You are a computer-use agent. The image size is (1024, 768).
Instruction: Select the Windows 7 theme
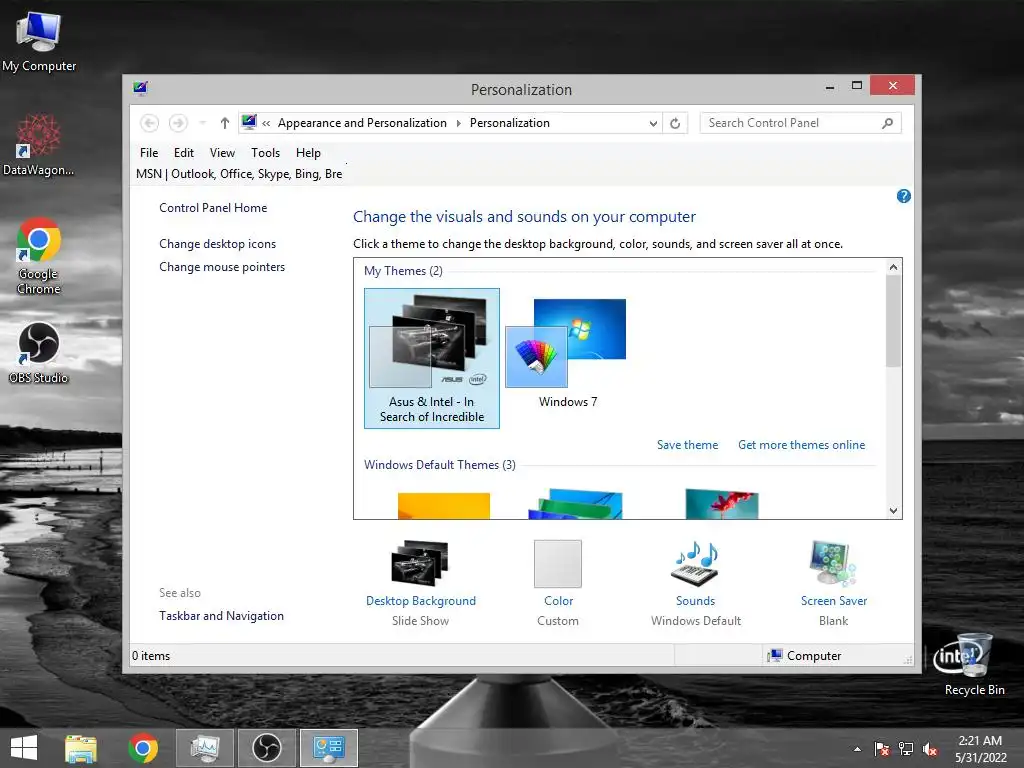pos(567,353)
